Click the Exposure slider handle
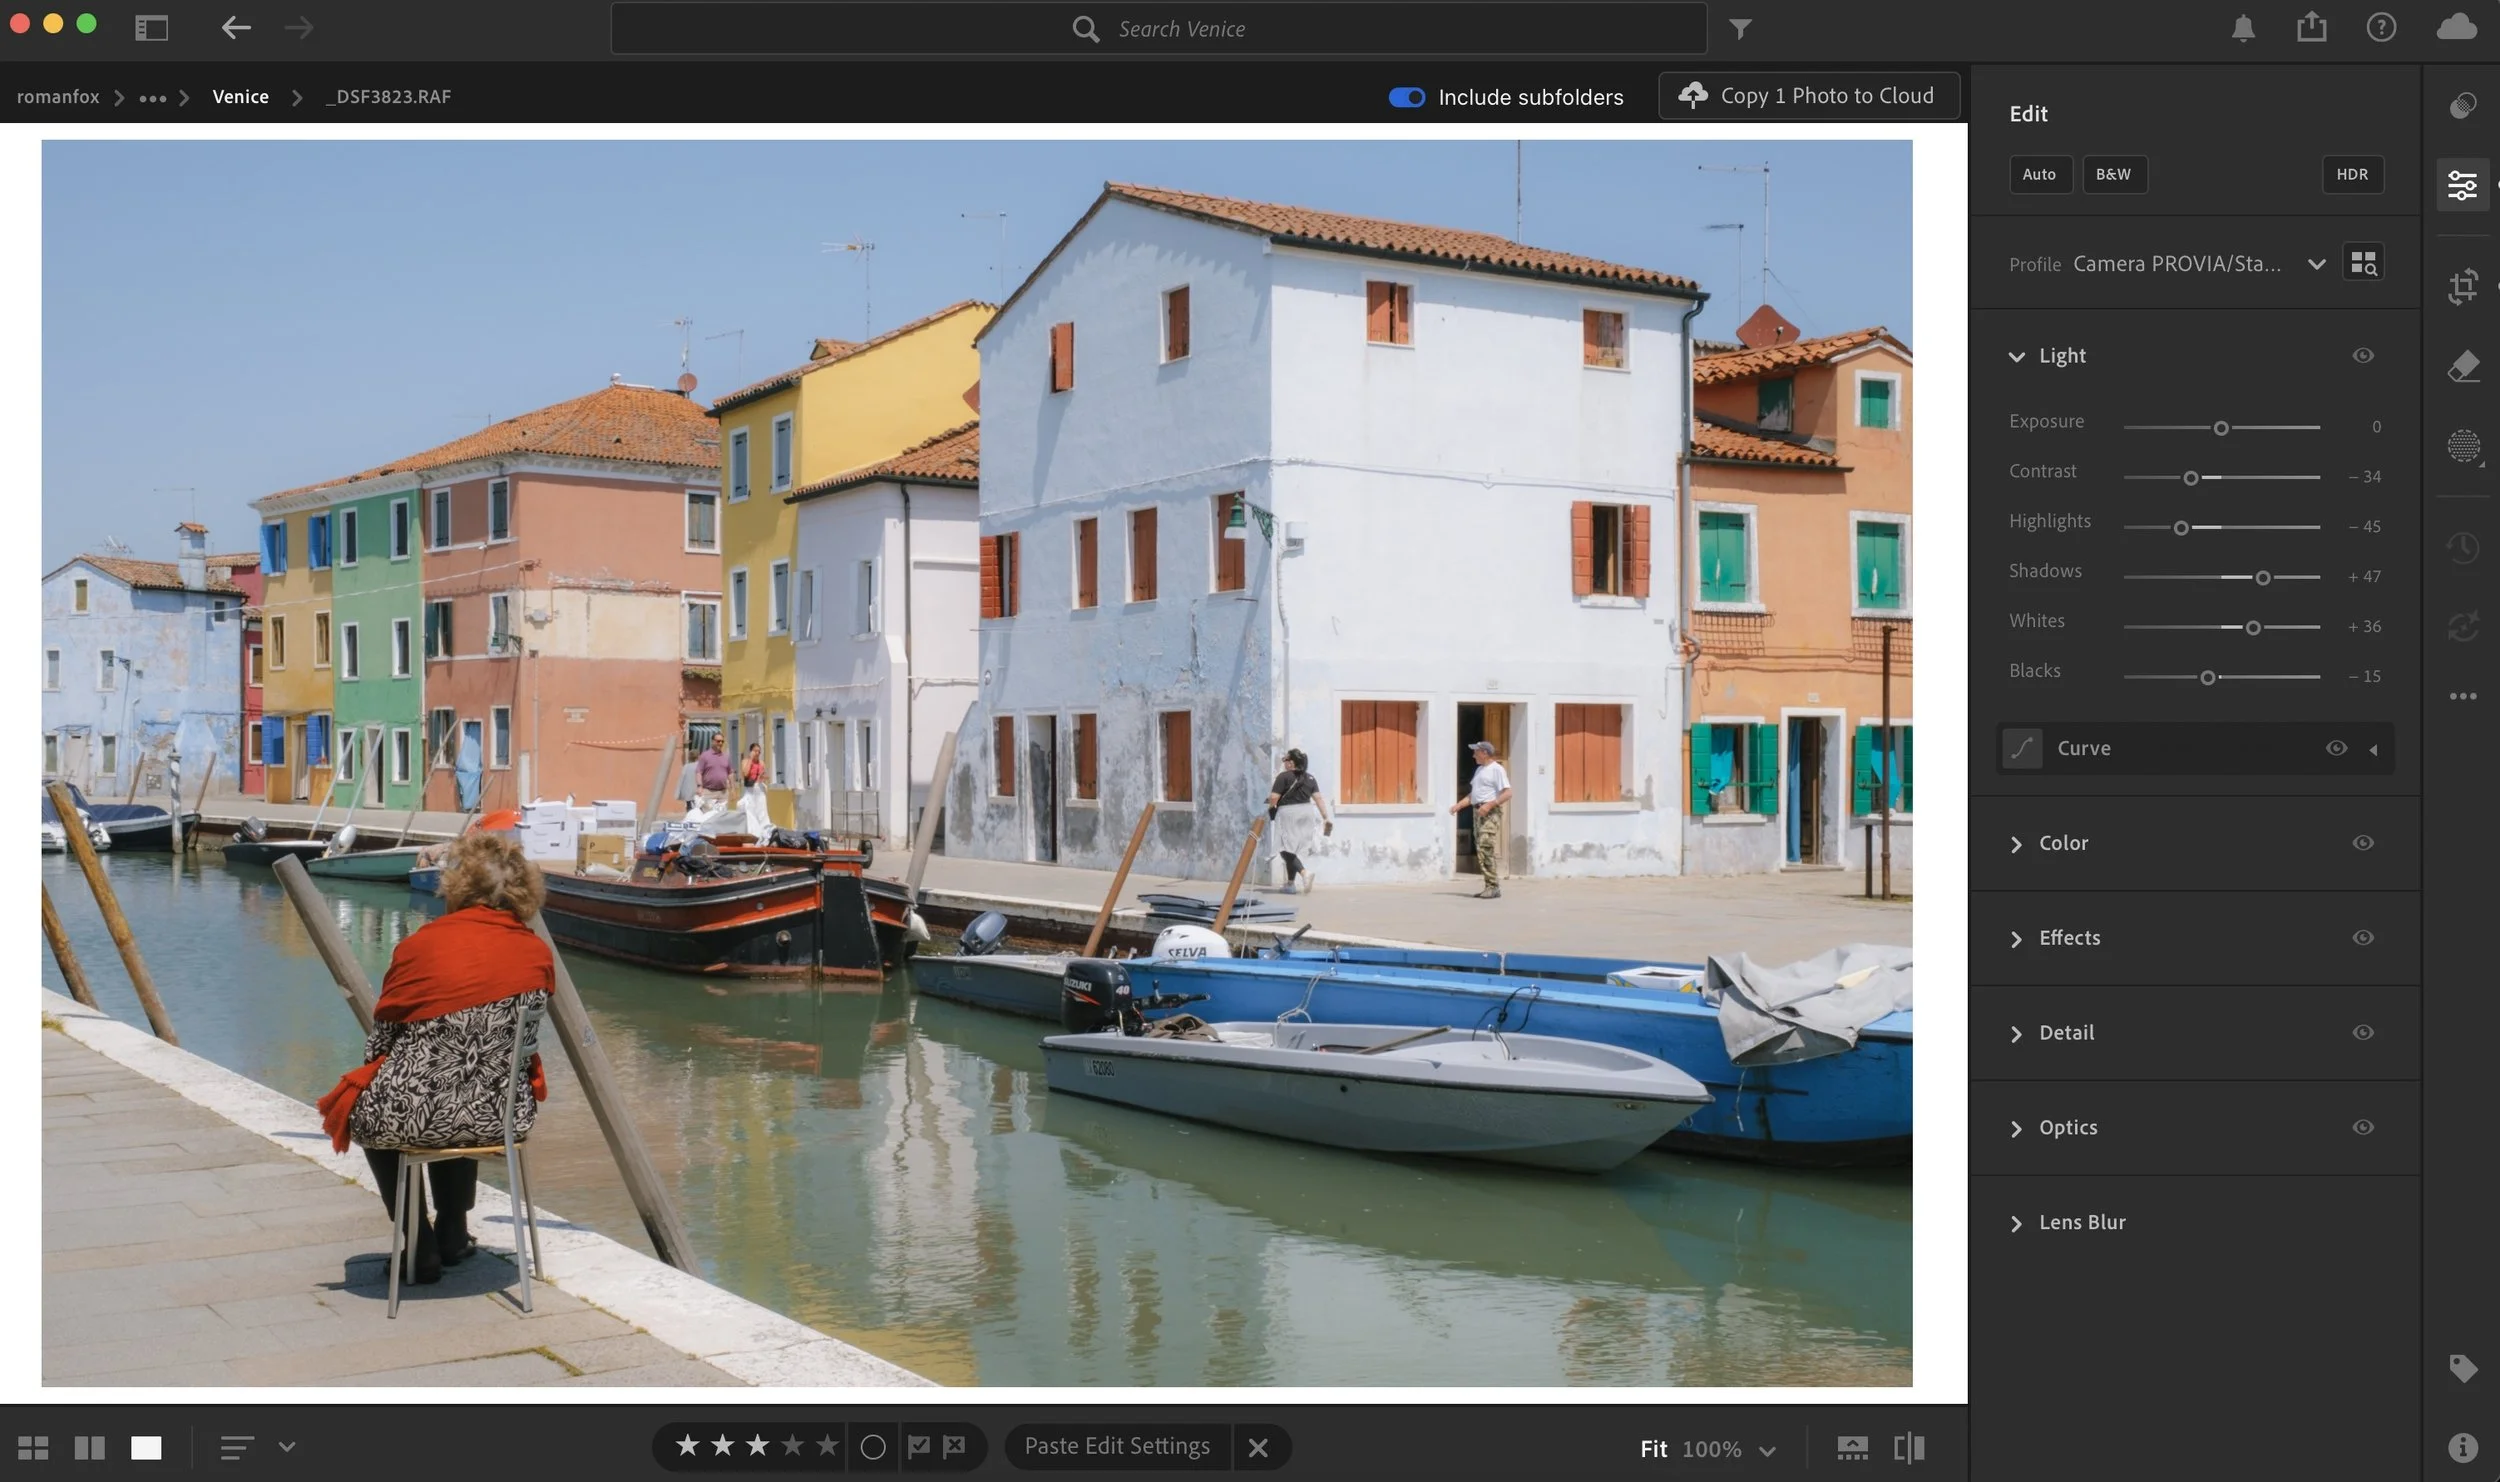This screenshot has height=1482, width=2500. pos(2220,428)
